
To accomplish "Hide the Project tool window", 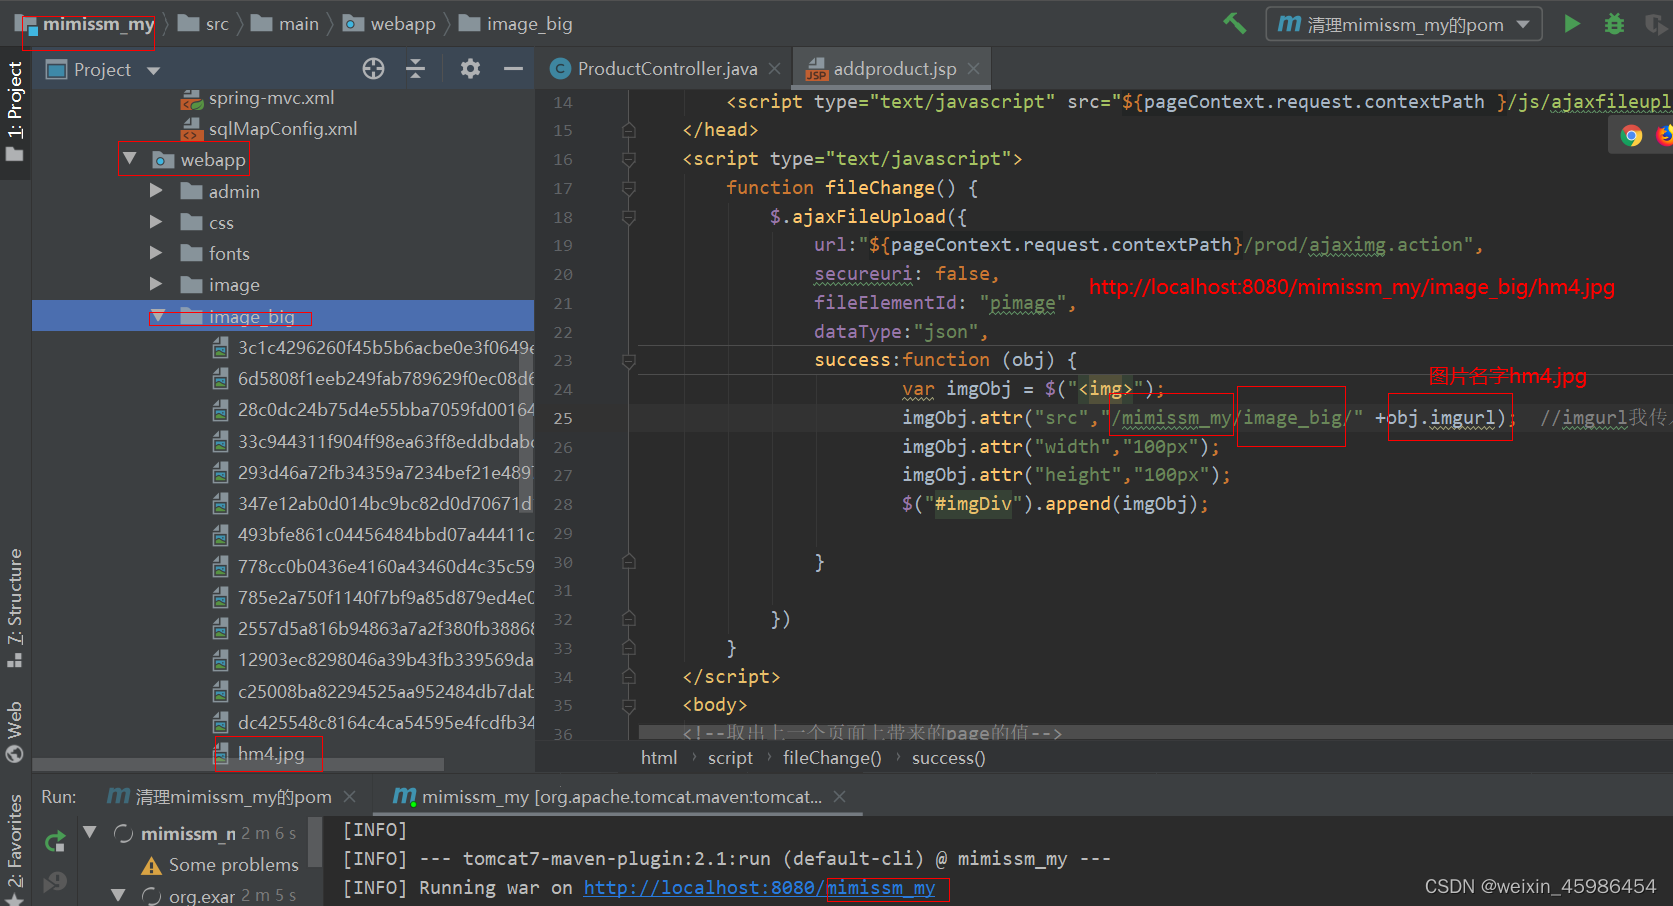I will [x=513, y=68].
